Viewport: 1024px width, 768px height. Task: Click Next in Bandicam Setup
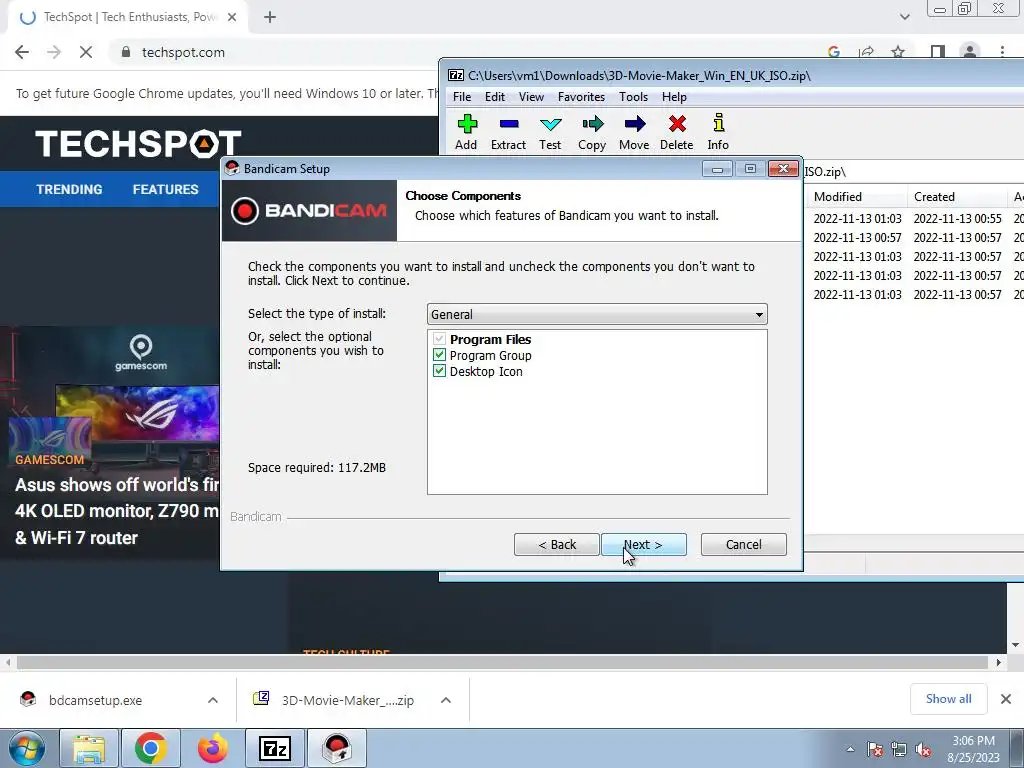coord(644,545)
